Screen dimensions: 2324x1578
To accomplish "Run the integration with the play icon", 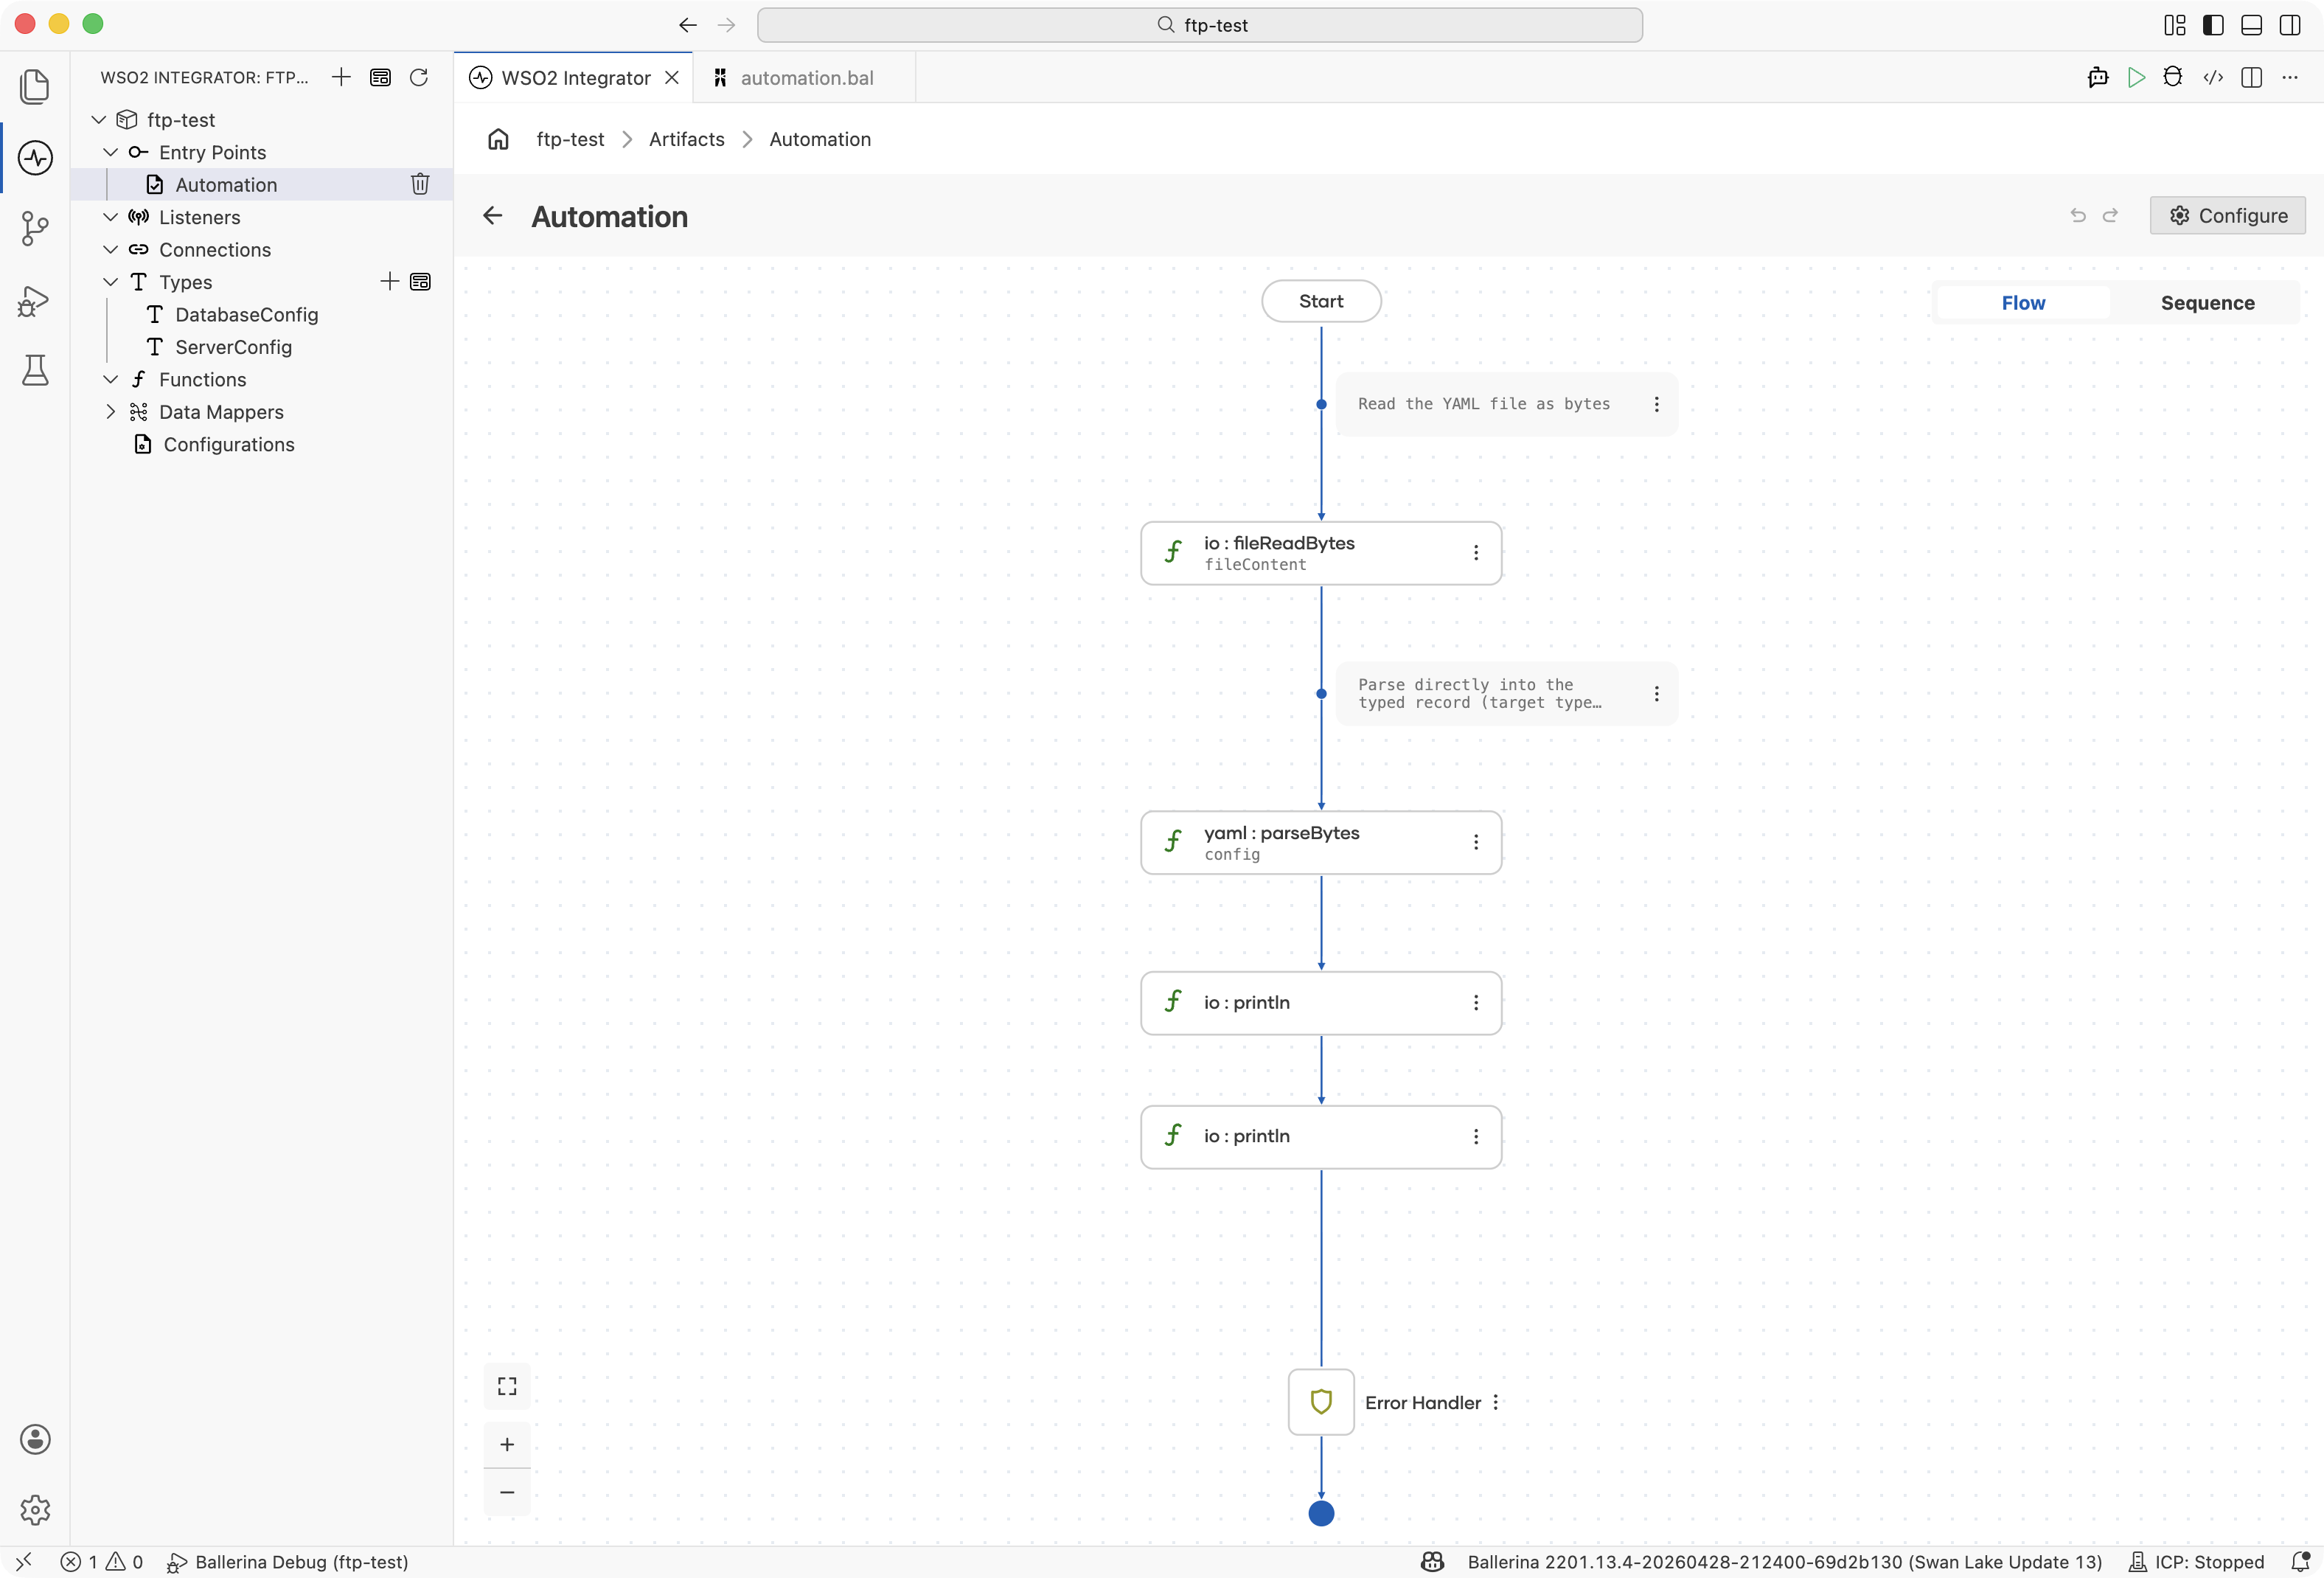I will 2136,77.
